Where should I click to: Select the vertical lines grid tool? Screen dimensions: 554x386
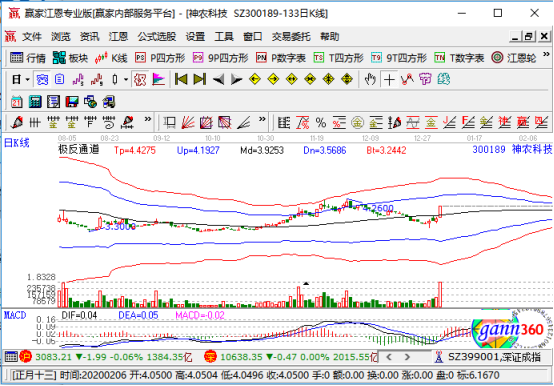pyautogui.click(x=35, y=123)
